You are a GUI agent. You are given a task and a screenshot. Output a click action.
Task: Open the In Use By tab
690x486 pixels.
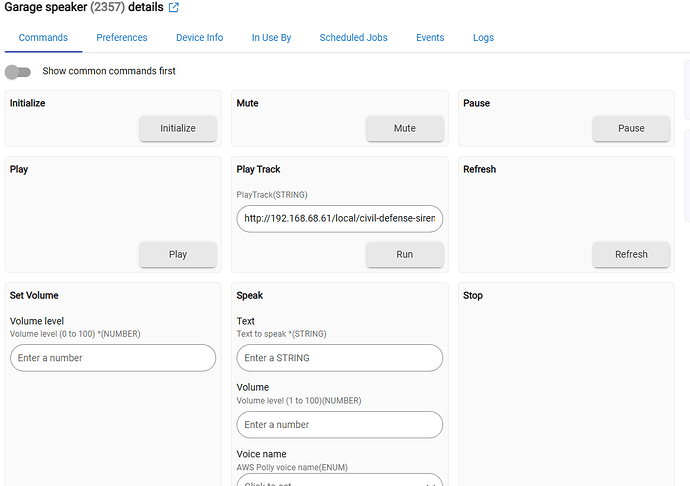coord(271,38)
